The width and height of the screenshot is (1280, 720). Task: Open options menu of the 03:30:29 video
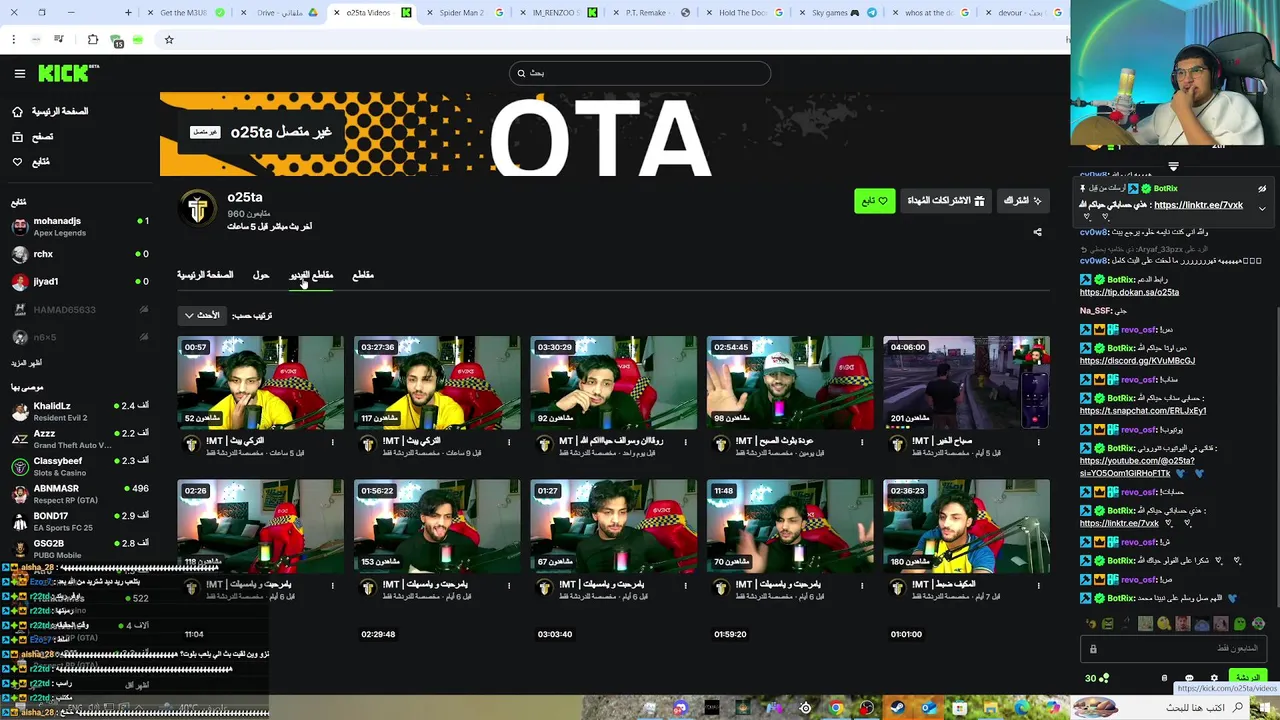click(685, 441)
